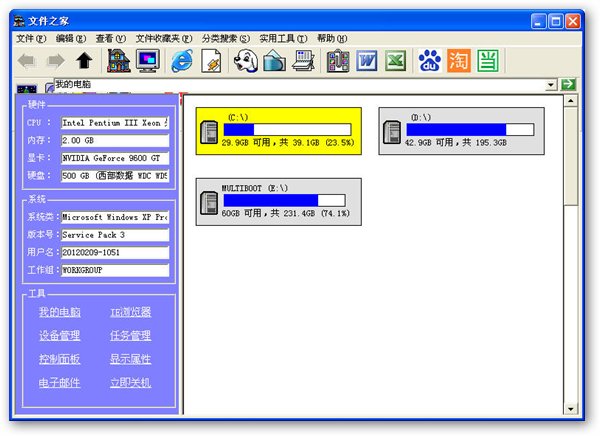Click the 硬盘 field showing 500 GB
The height and width of the screenshot is (436, 600).
(115, 176)
